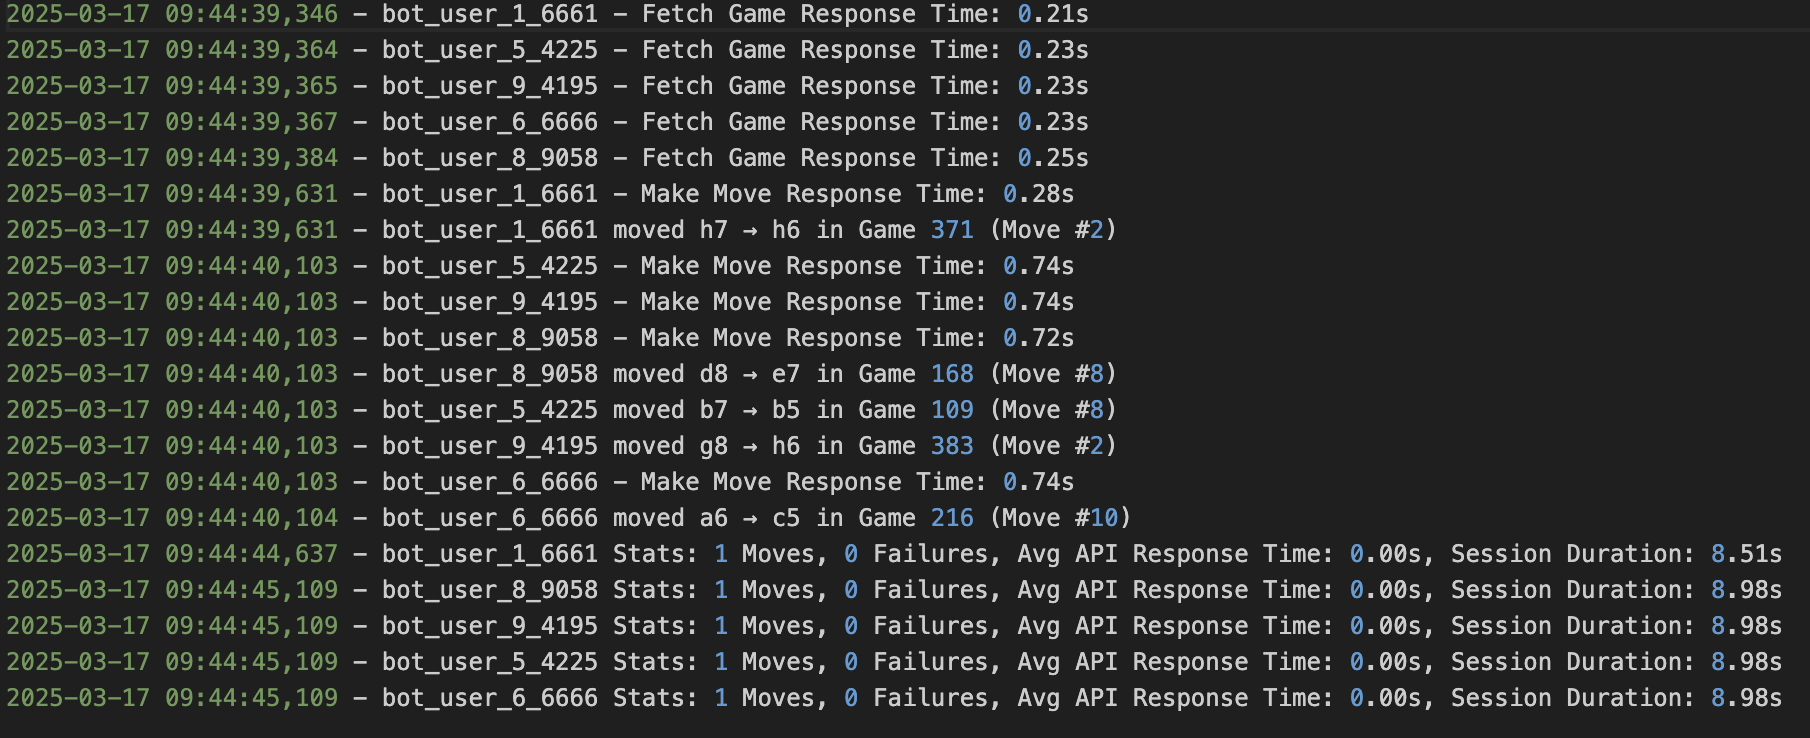The image size is (1810, 738).
Task: Select the bot_user_5_4225 Stats line
Action: click(895, 662)
